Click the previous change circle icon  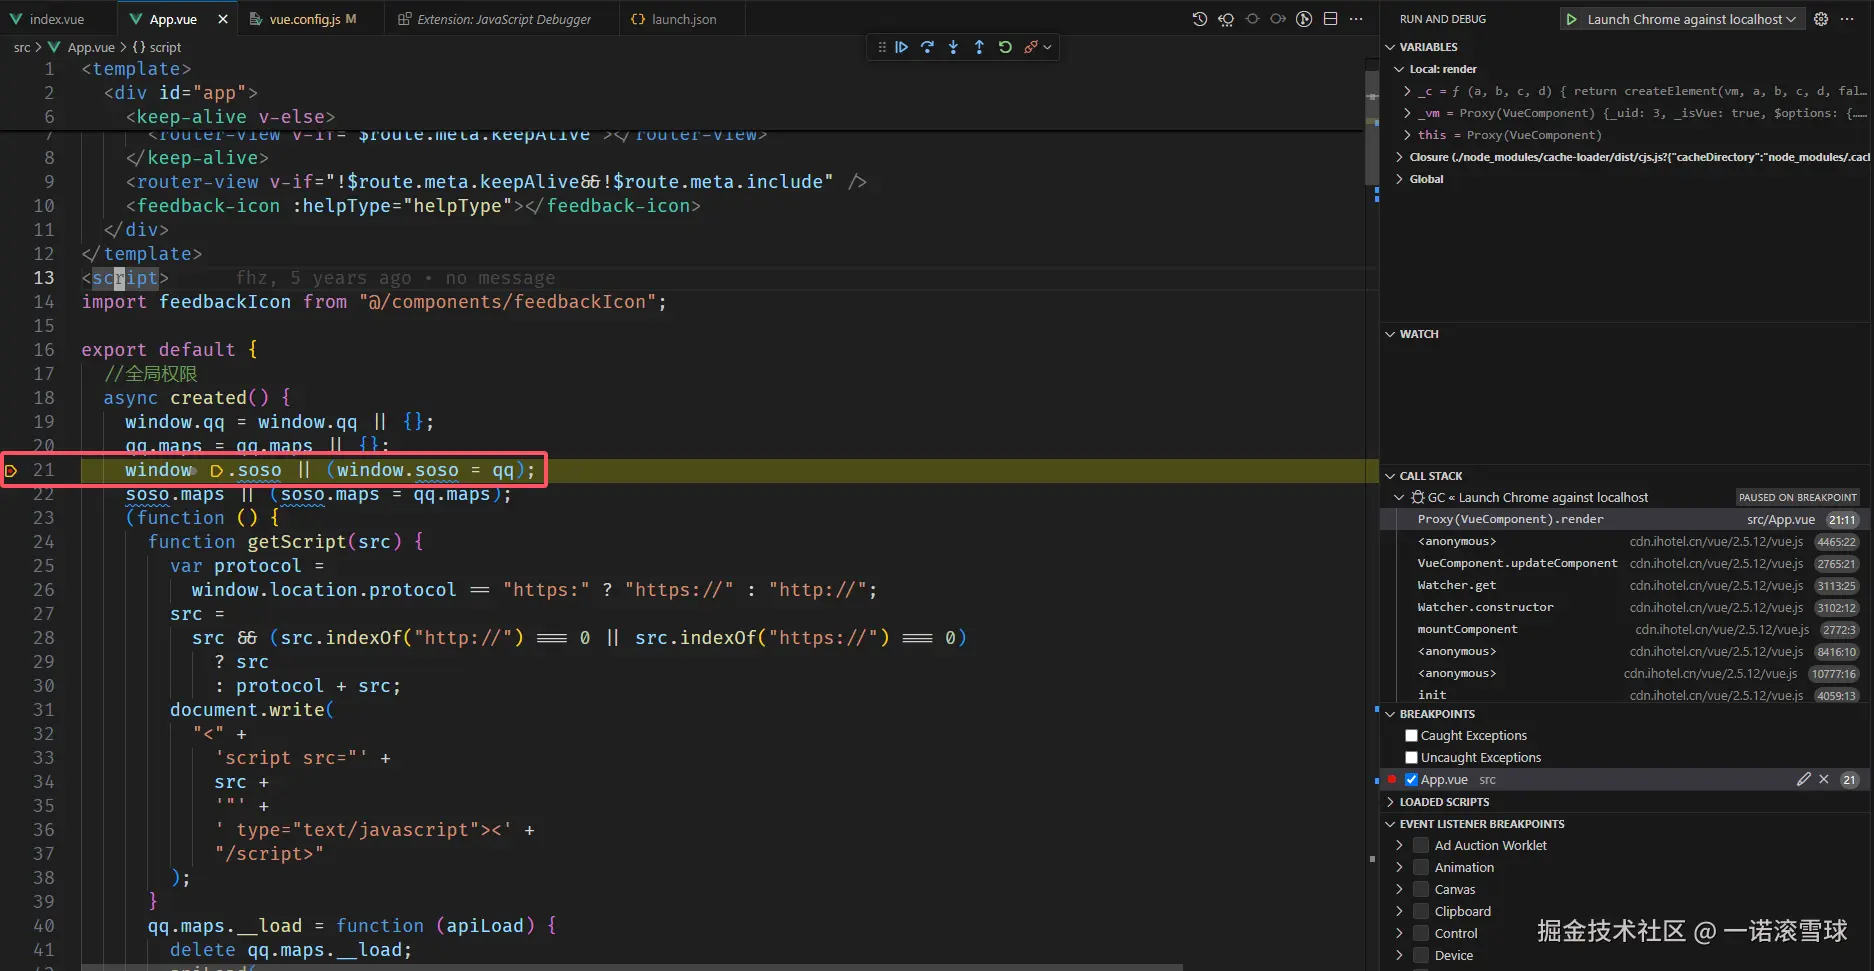pyautogui.click(x=1252, y=19)
